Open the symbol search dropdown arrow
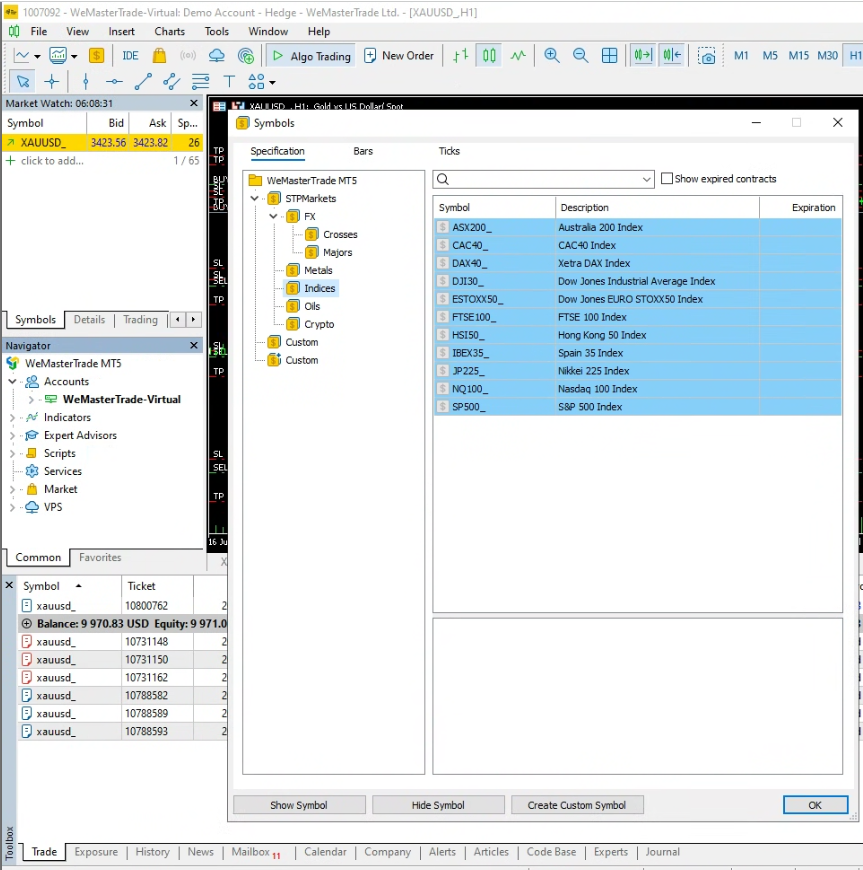 pos(646,179)
